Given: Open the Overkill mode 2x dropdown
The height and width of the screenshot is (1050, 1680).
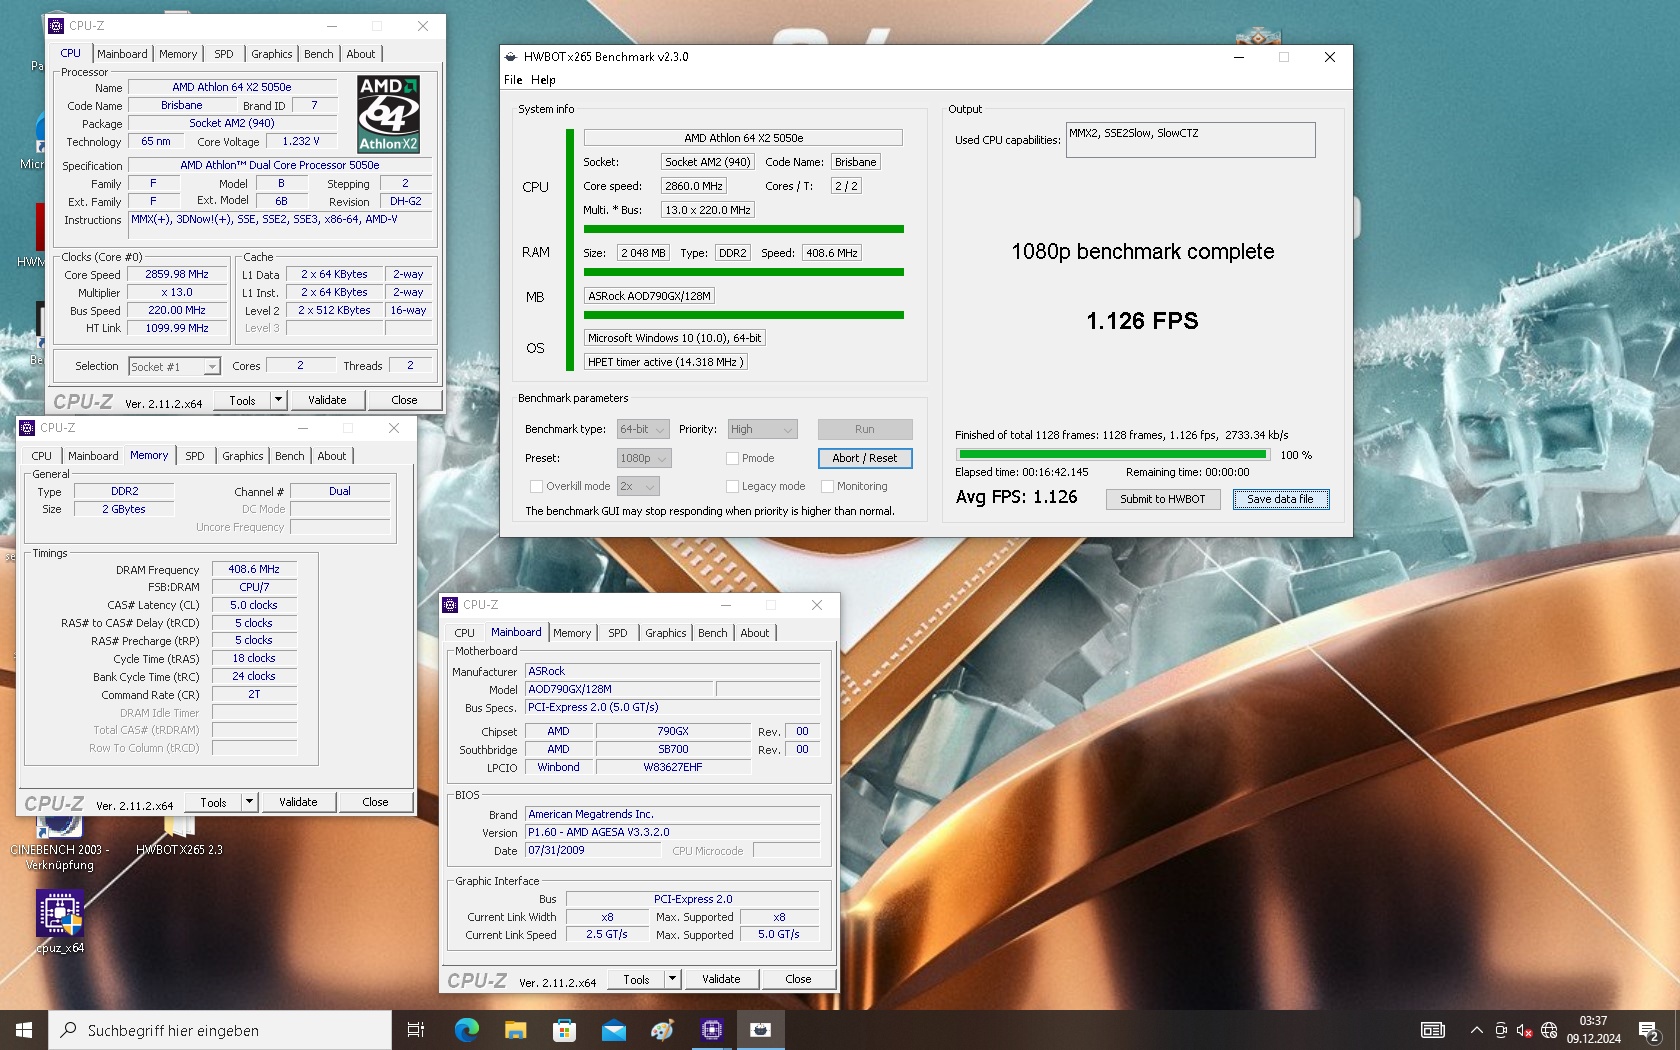Looking at the screenshot, I should pos(638,486).
